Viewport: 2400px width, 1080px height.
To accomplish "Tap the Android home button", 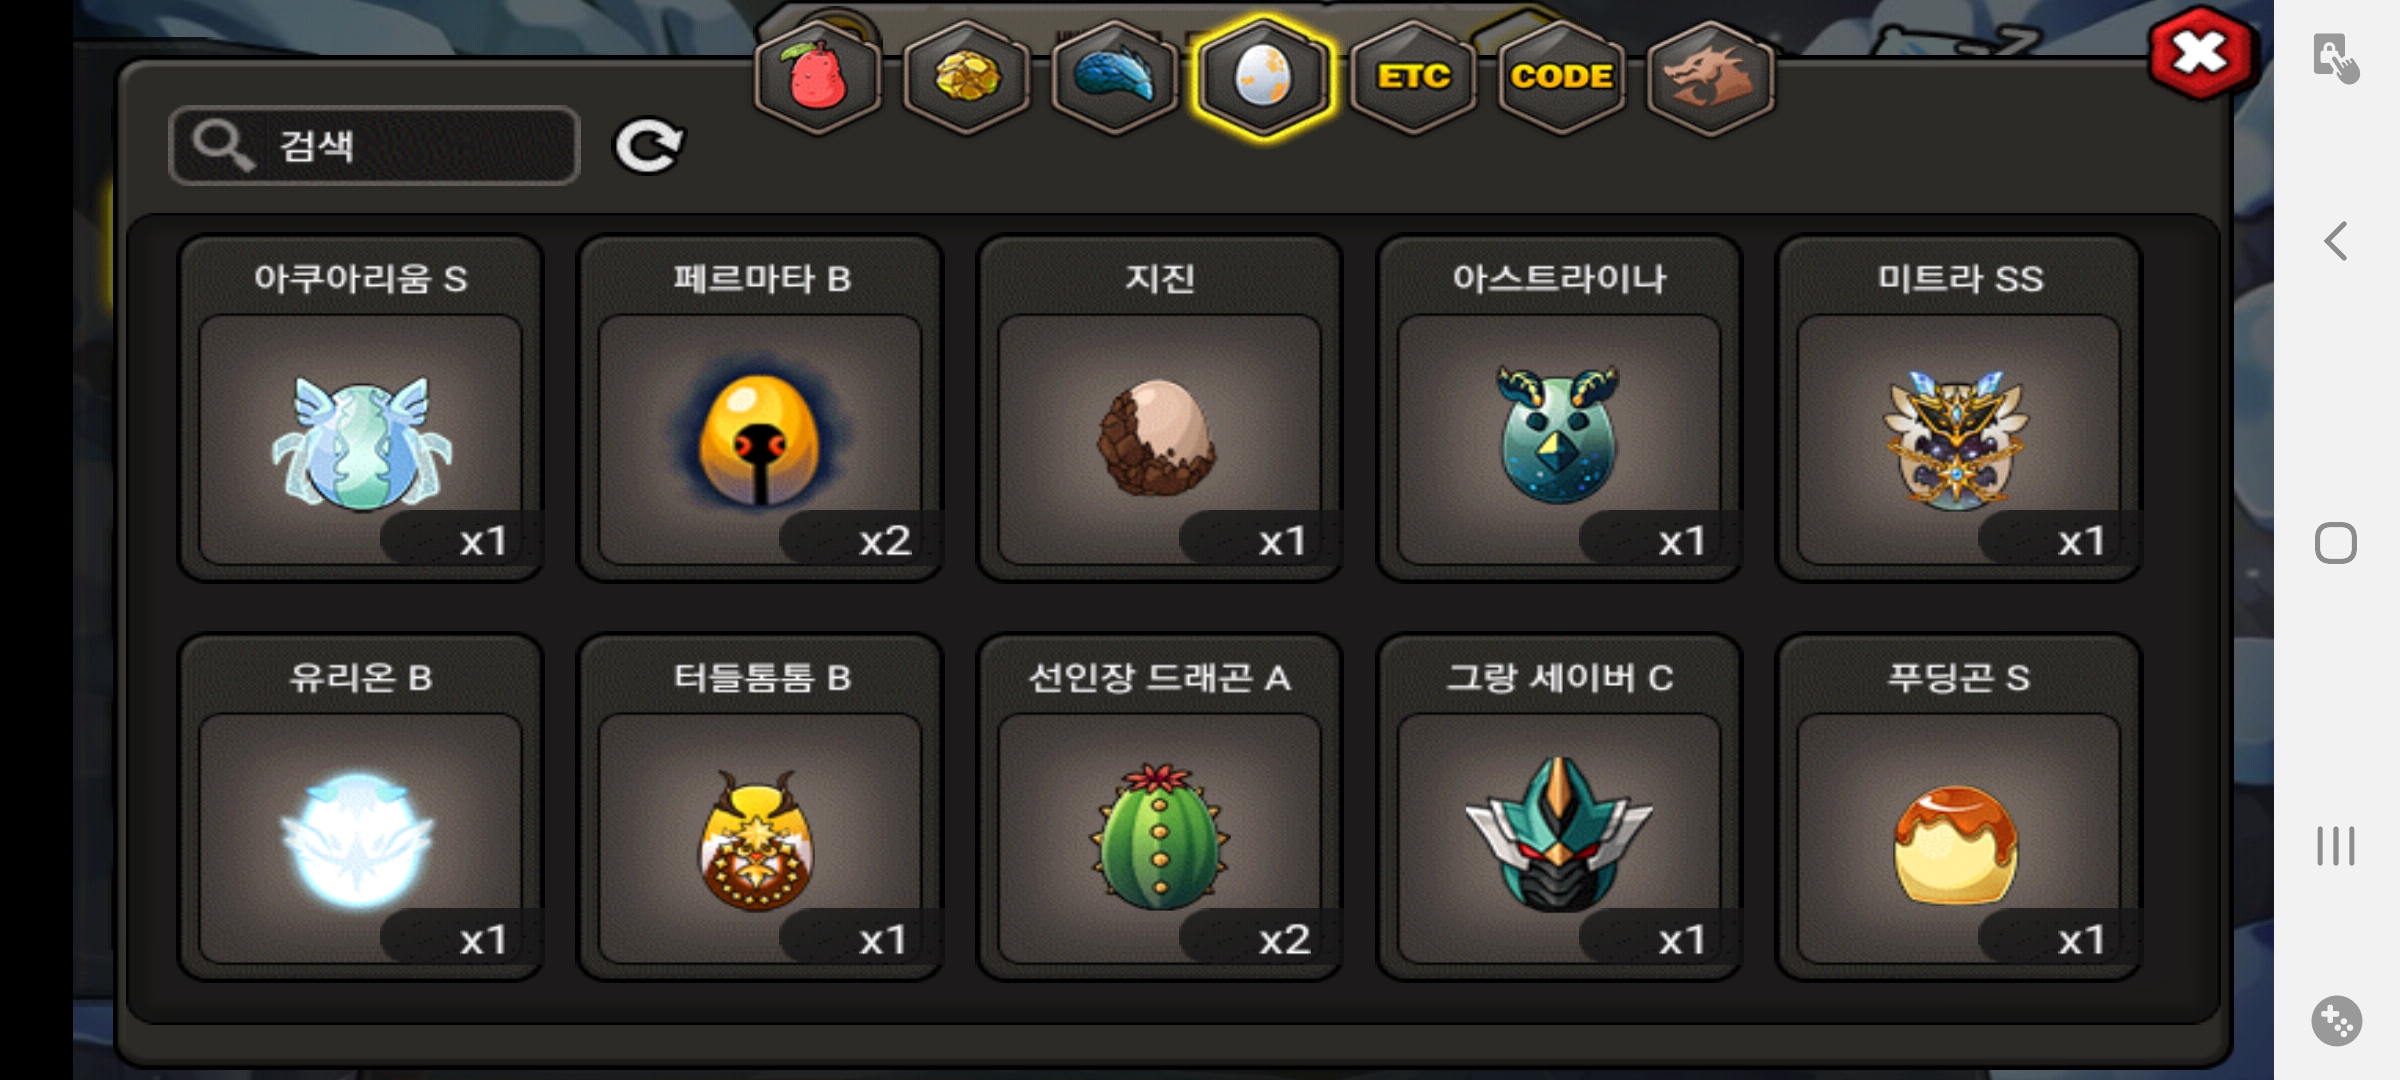I will click(x=2336, y=543).
